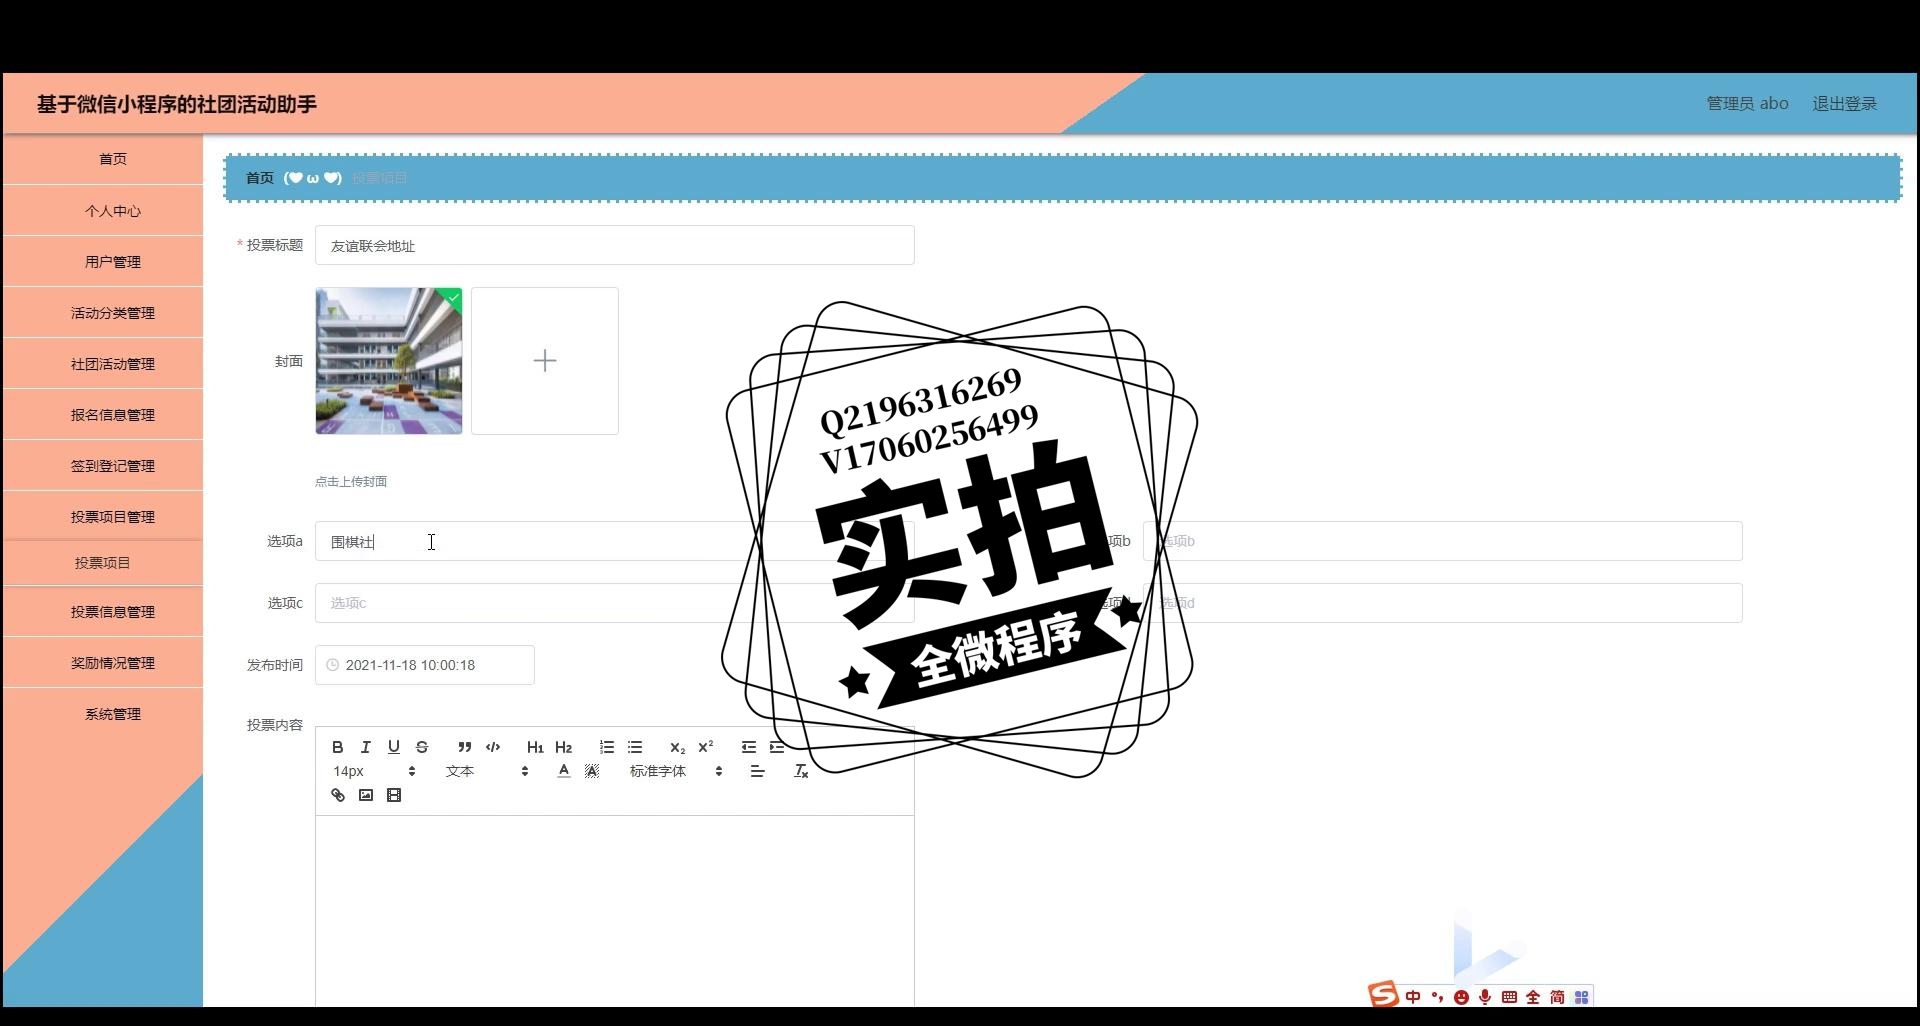1920x1026 pixels.
Task: Apply subscript formatting
Action: [x=677, y=747]
